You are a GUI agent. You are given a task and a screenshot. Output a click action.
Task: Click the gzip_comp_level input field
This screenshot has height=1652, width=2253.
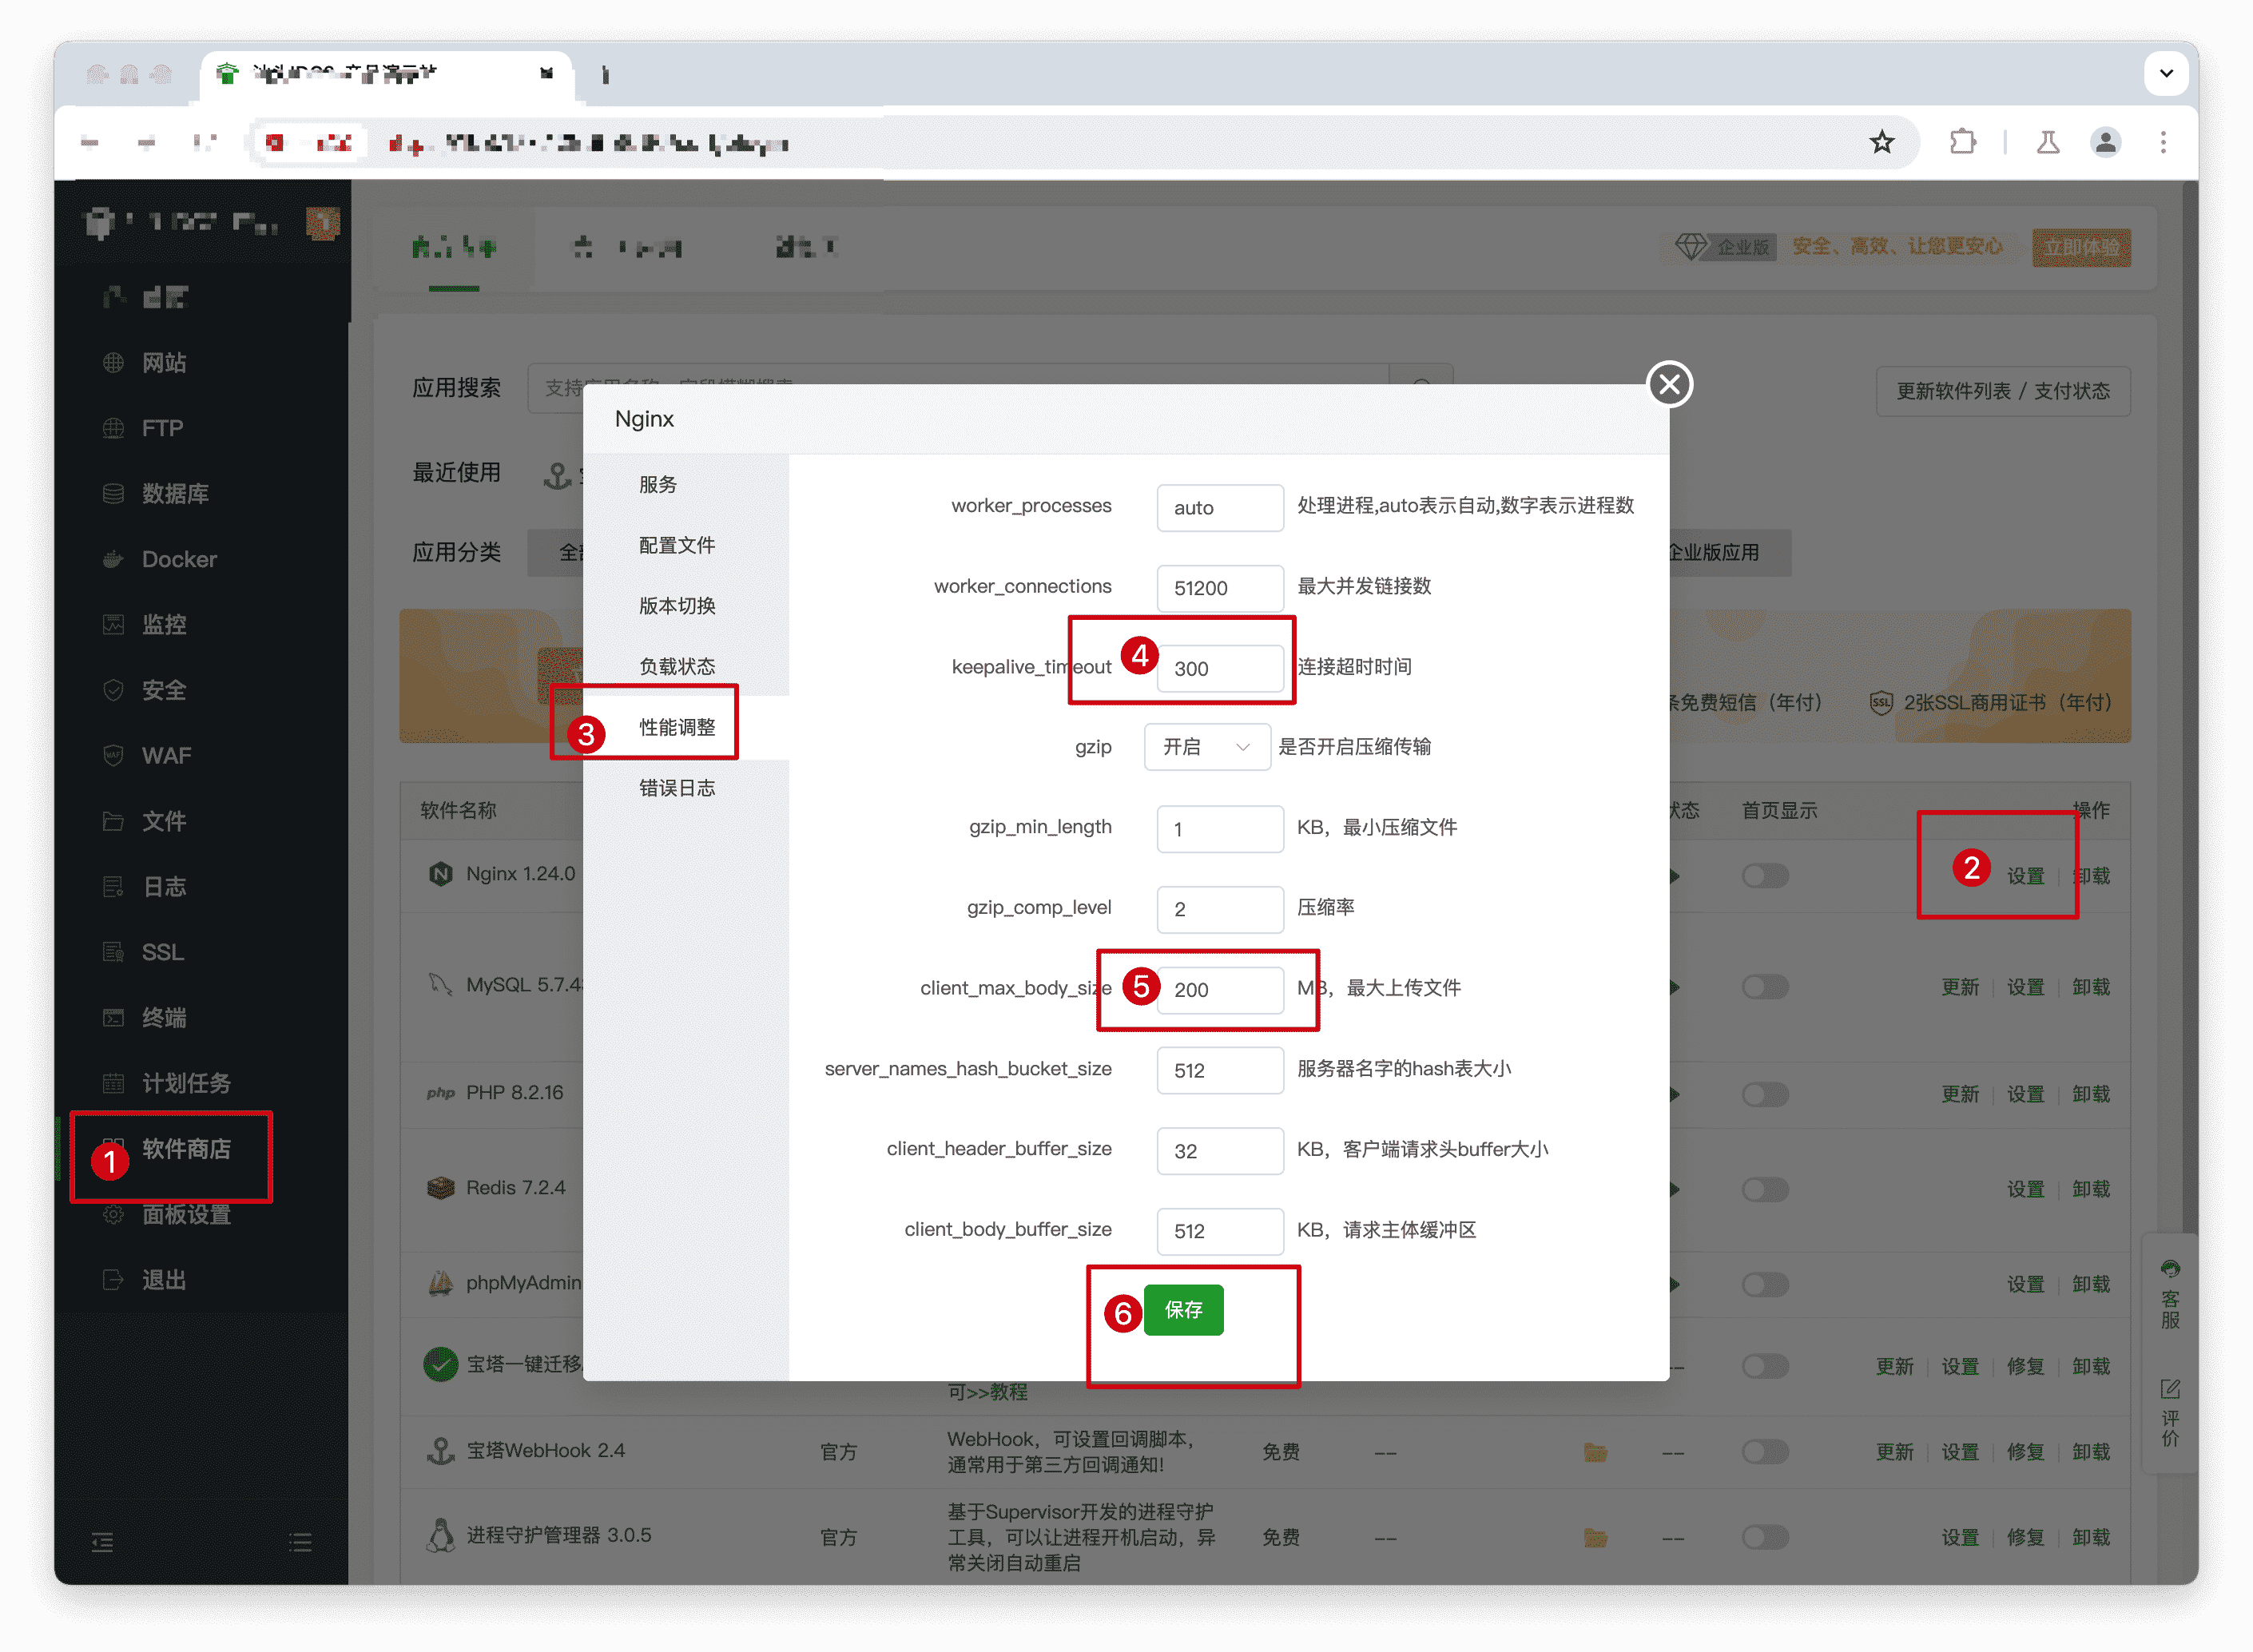[x=1220, y=909]
